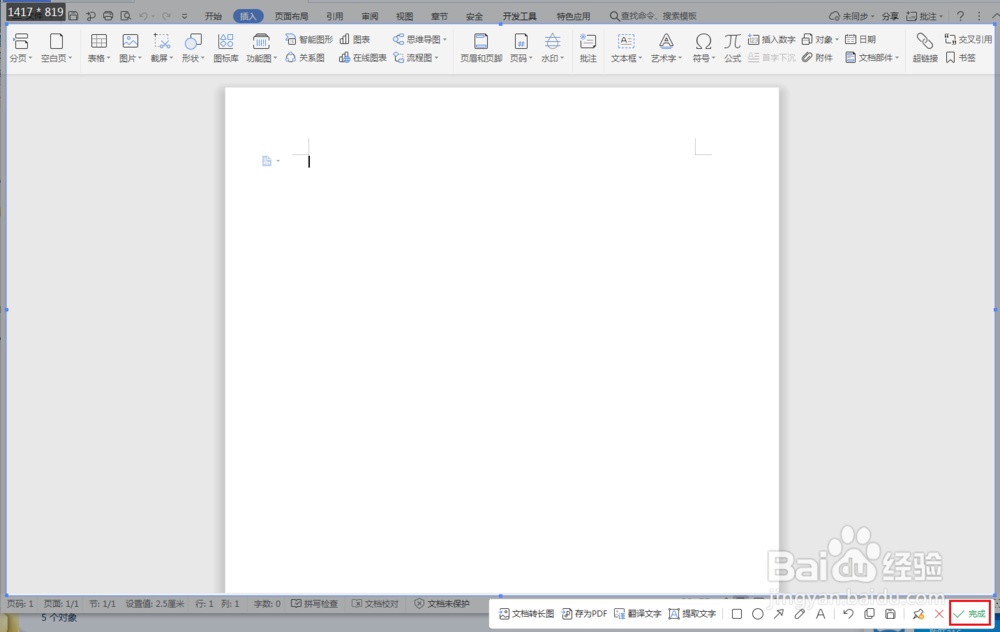Open the 截屏 (Screenshot) tool

click(x=161, y=48)
